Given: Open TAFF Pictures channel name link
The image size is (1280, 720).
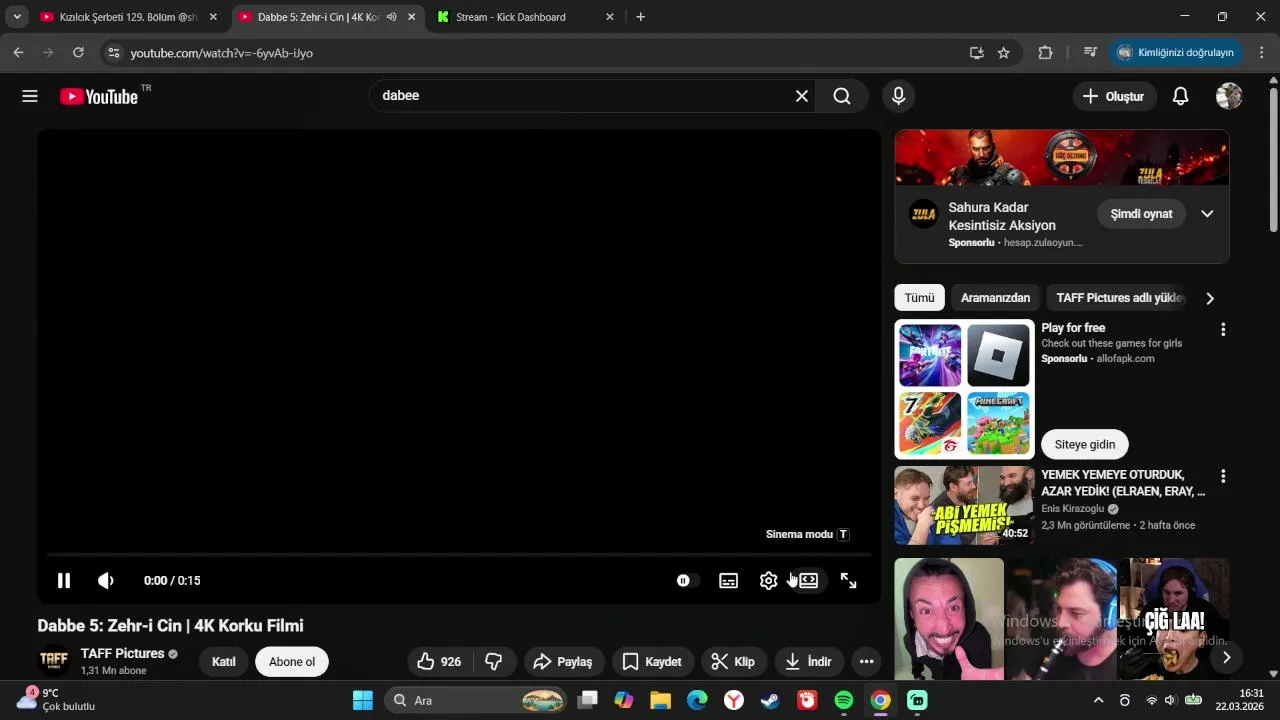Looking at the screenshot, I should coord(122,653).
